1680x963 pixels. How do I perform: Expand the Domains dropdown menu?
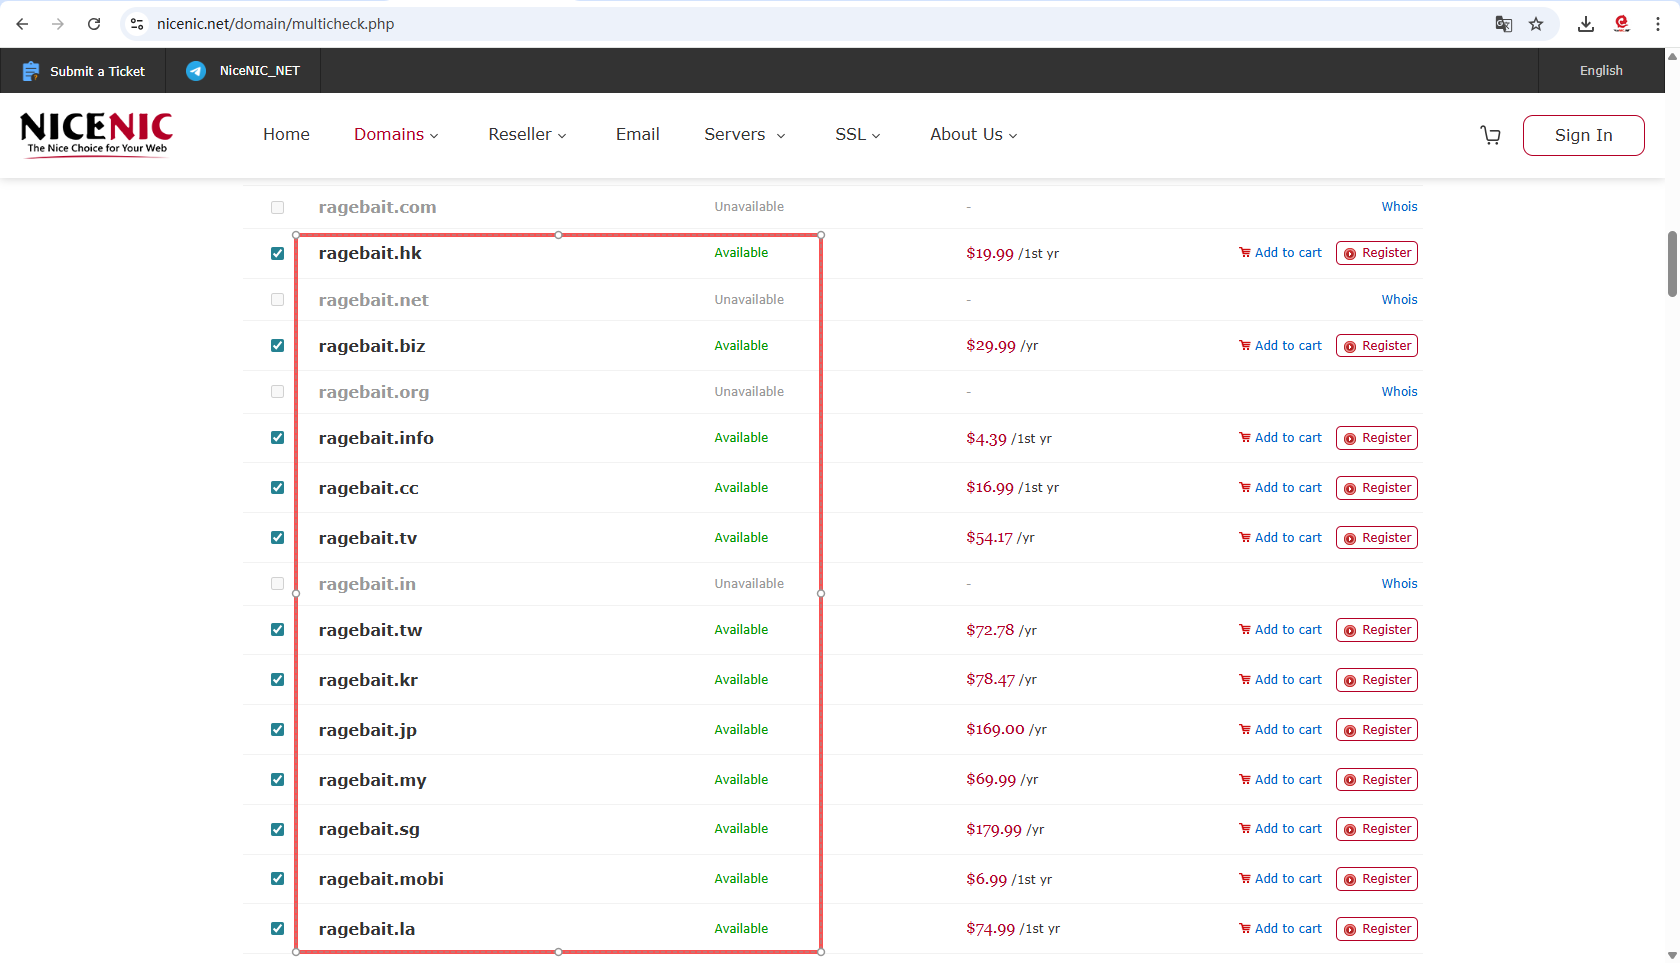(x=396, y=135)
